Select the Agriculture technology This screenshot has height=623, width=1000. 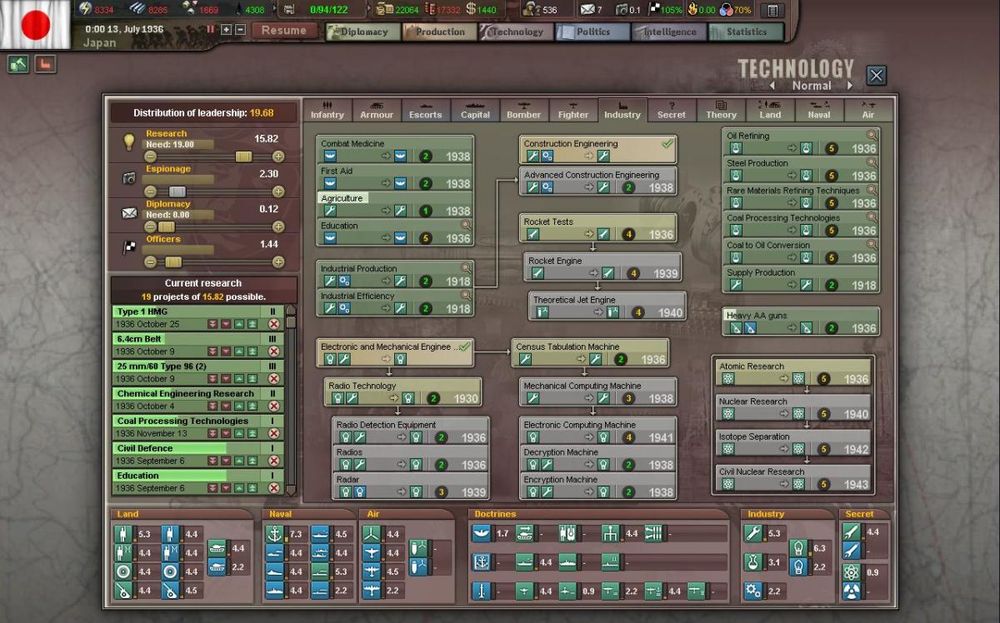[395, 205]
